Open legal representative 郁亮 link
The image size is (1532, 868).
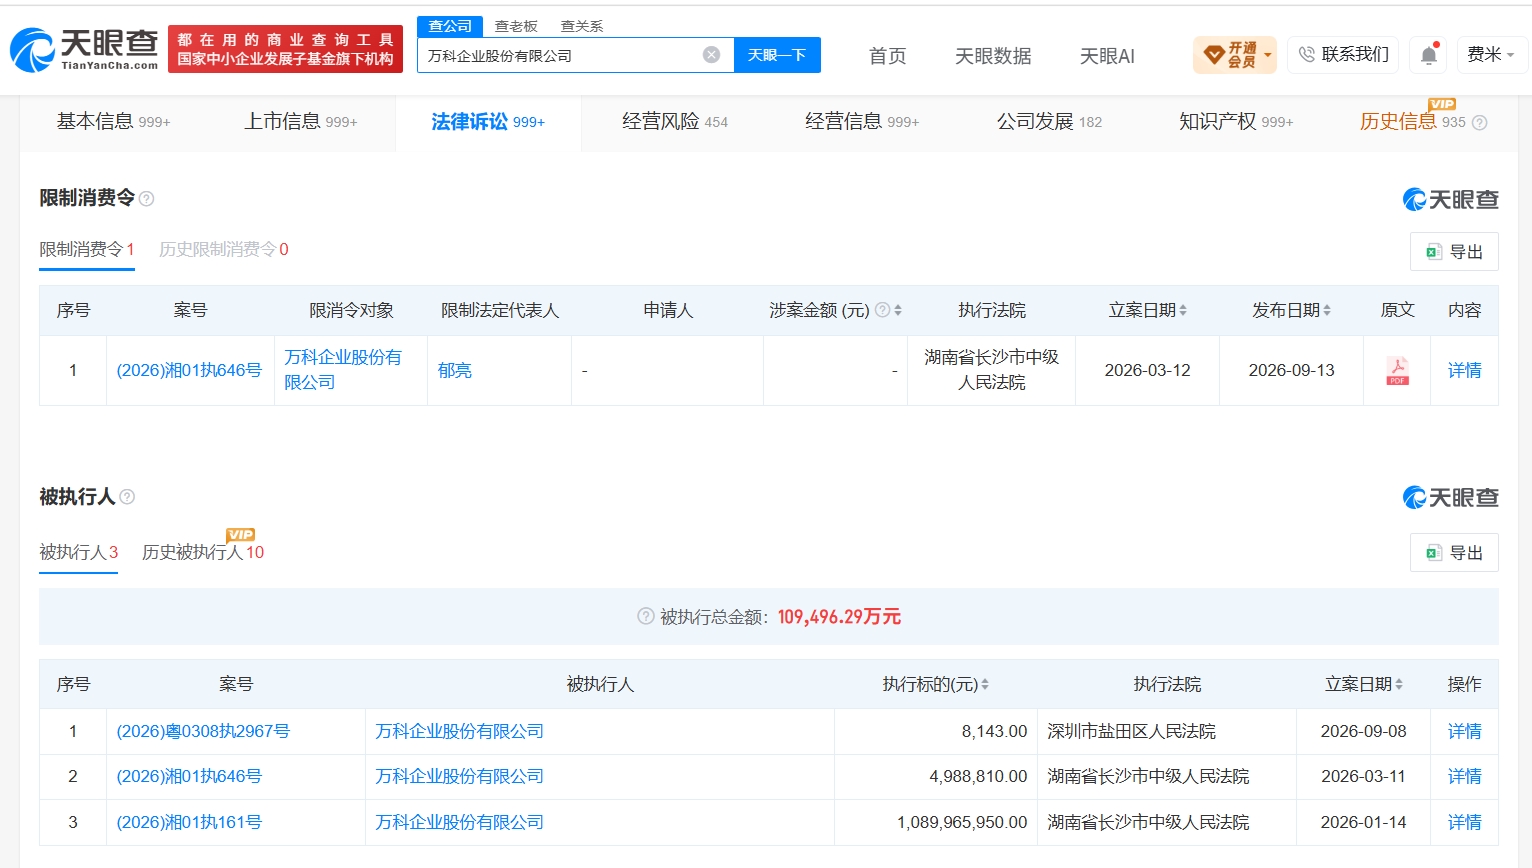coord(455,371)
